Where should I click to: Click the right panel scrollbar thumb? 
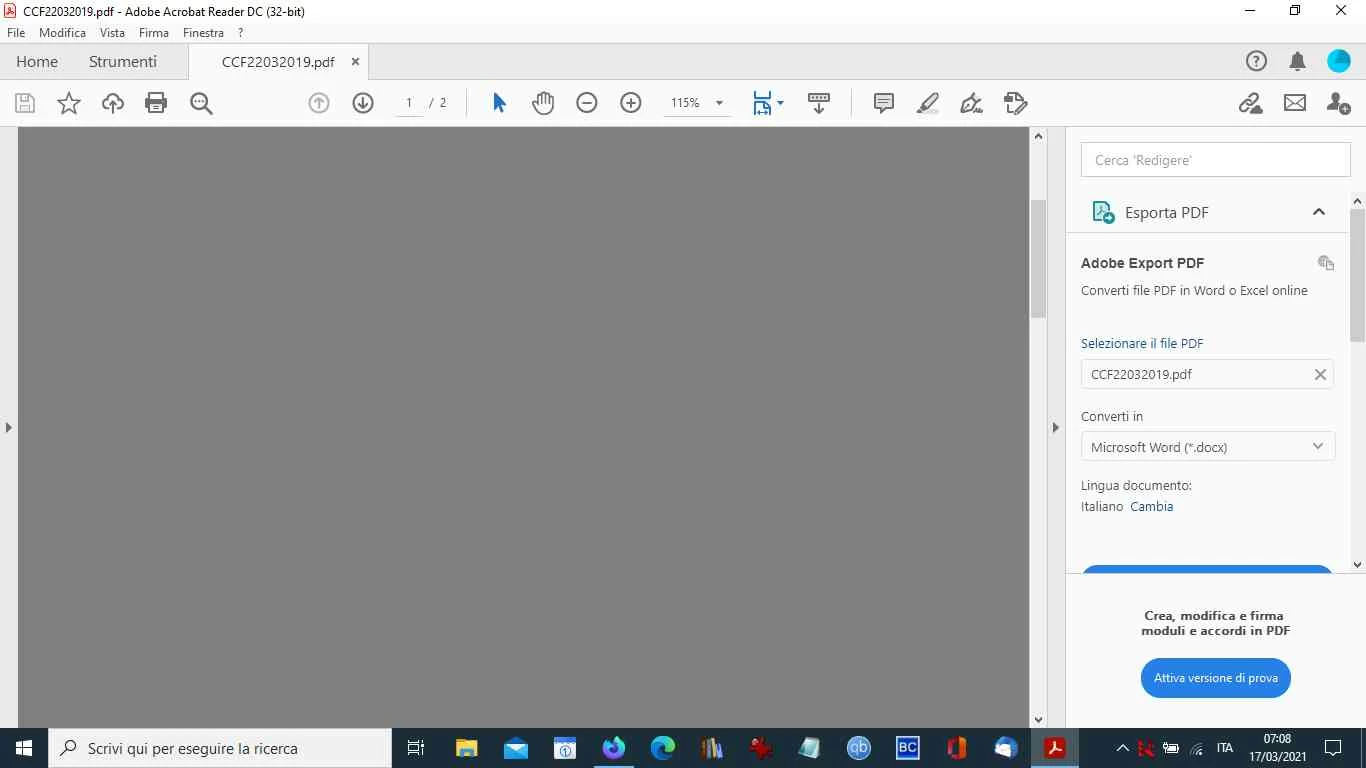pos(1358,275)
